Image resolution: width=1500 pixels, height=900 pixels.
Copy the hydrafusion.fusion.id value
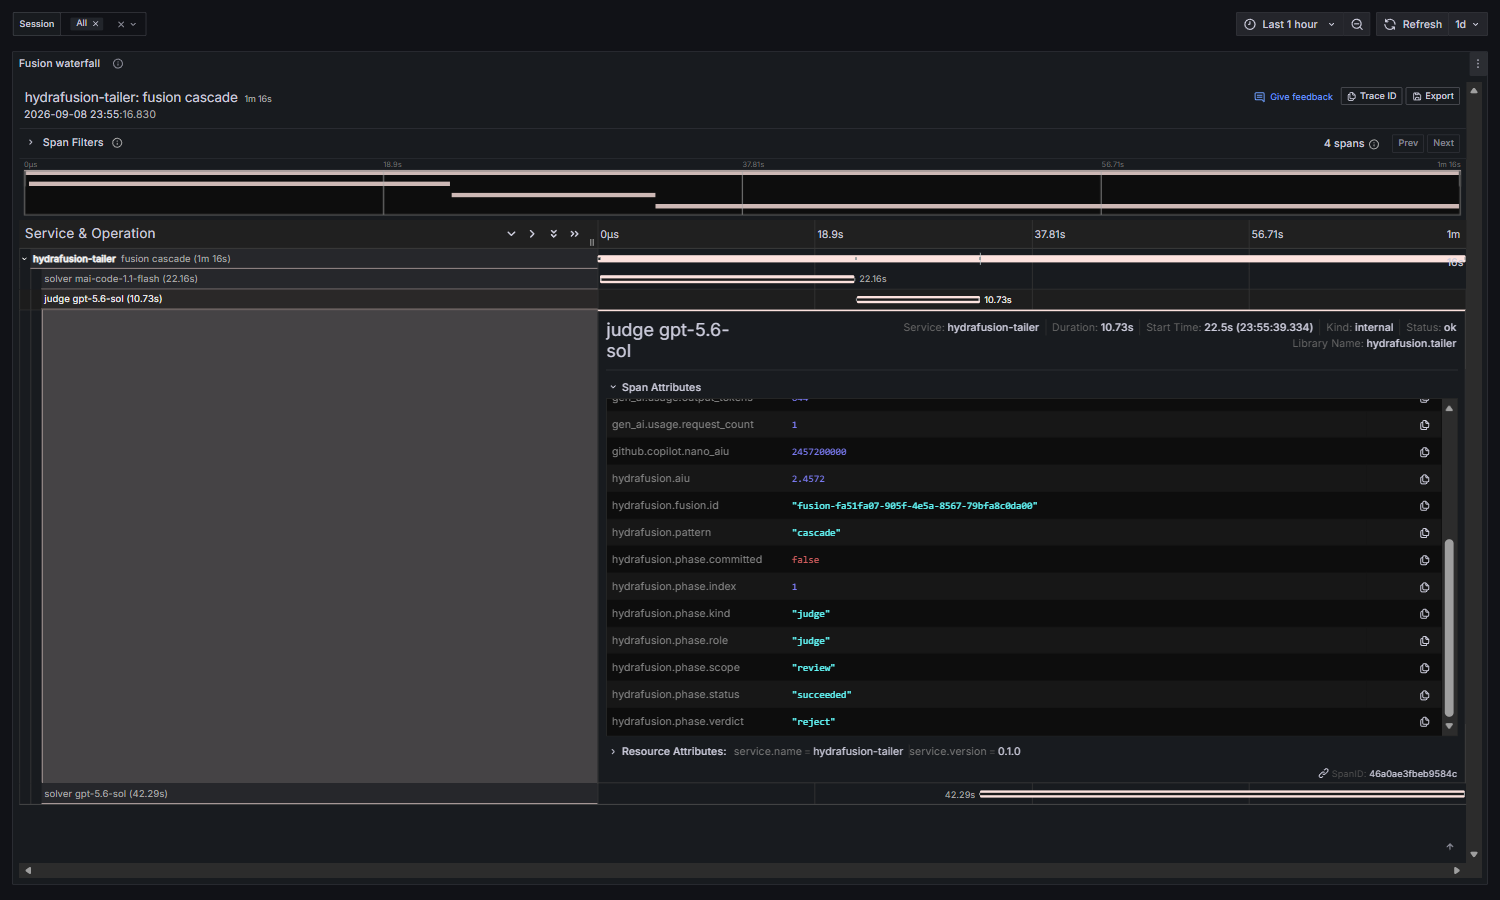tap(1424, 506)
